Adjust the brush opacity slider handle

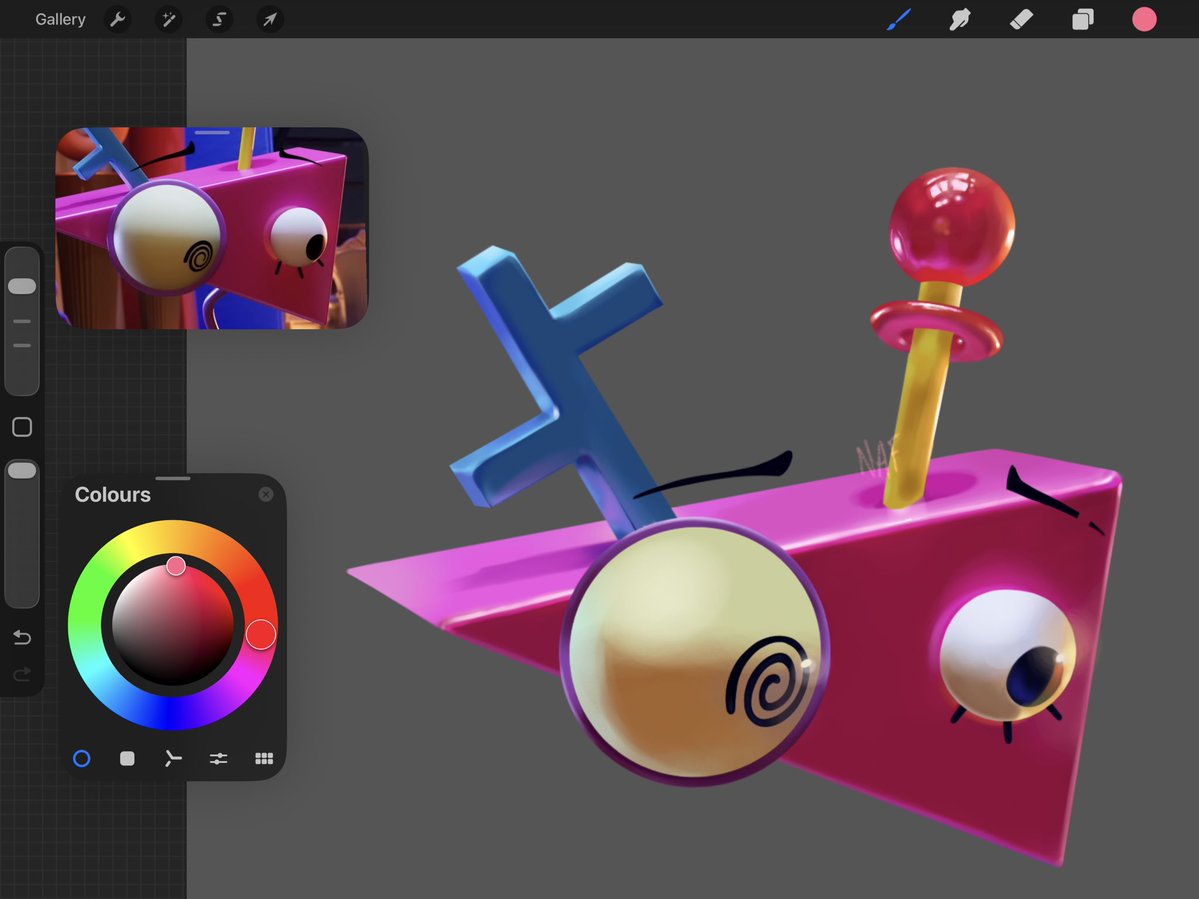22,470
